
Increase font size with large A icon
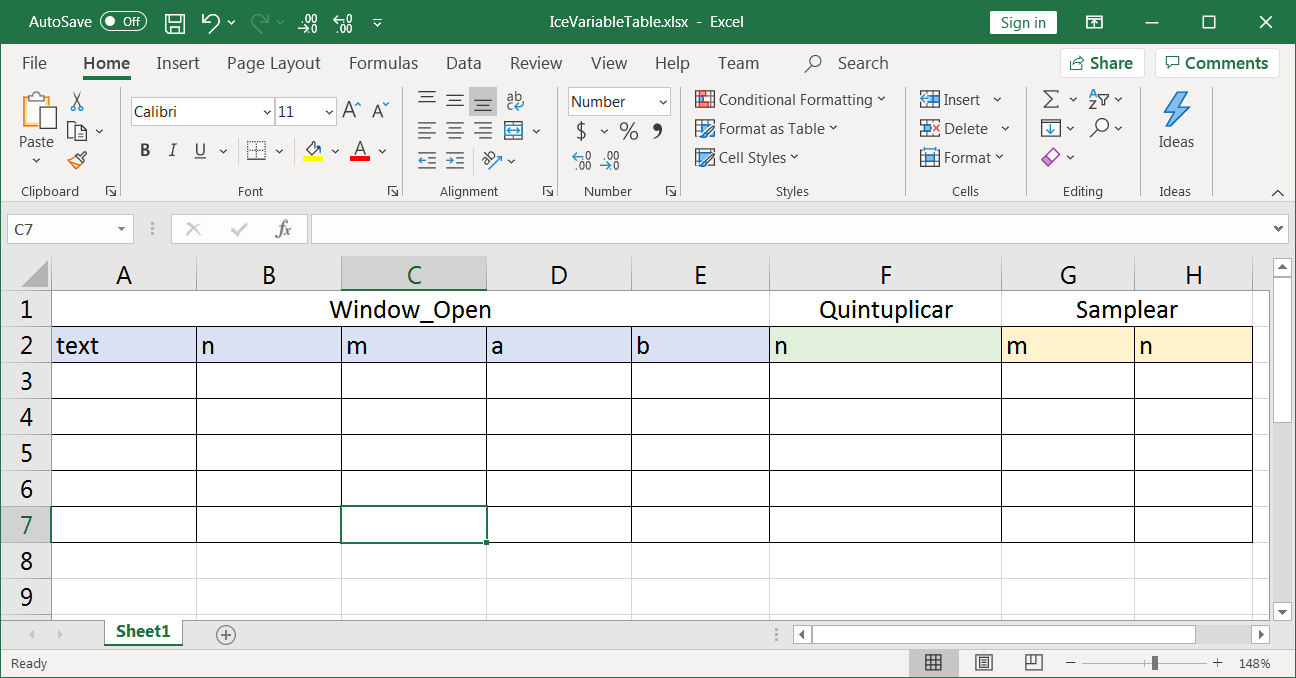351,111
